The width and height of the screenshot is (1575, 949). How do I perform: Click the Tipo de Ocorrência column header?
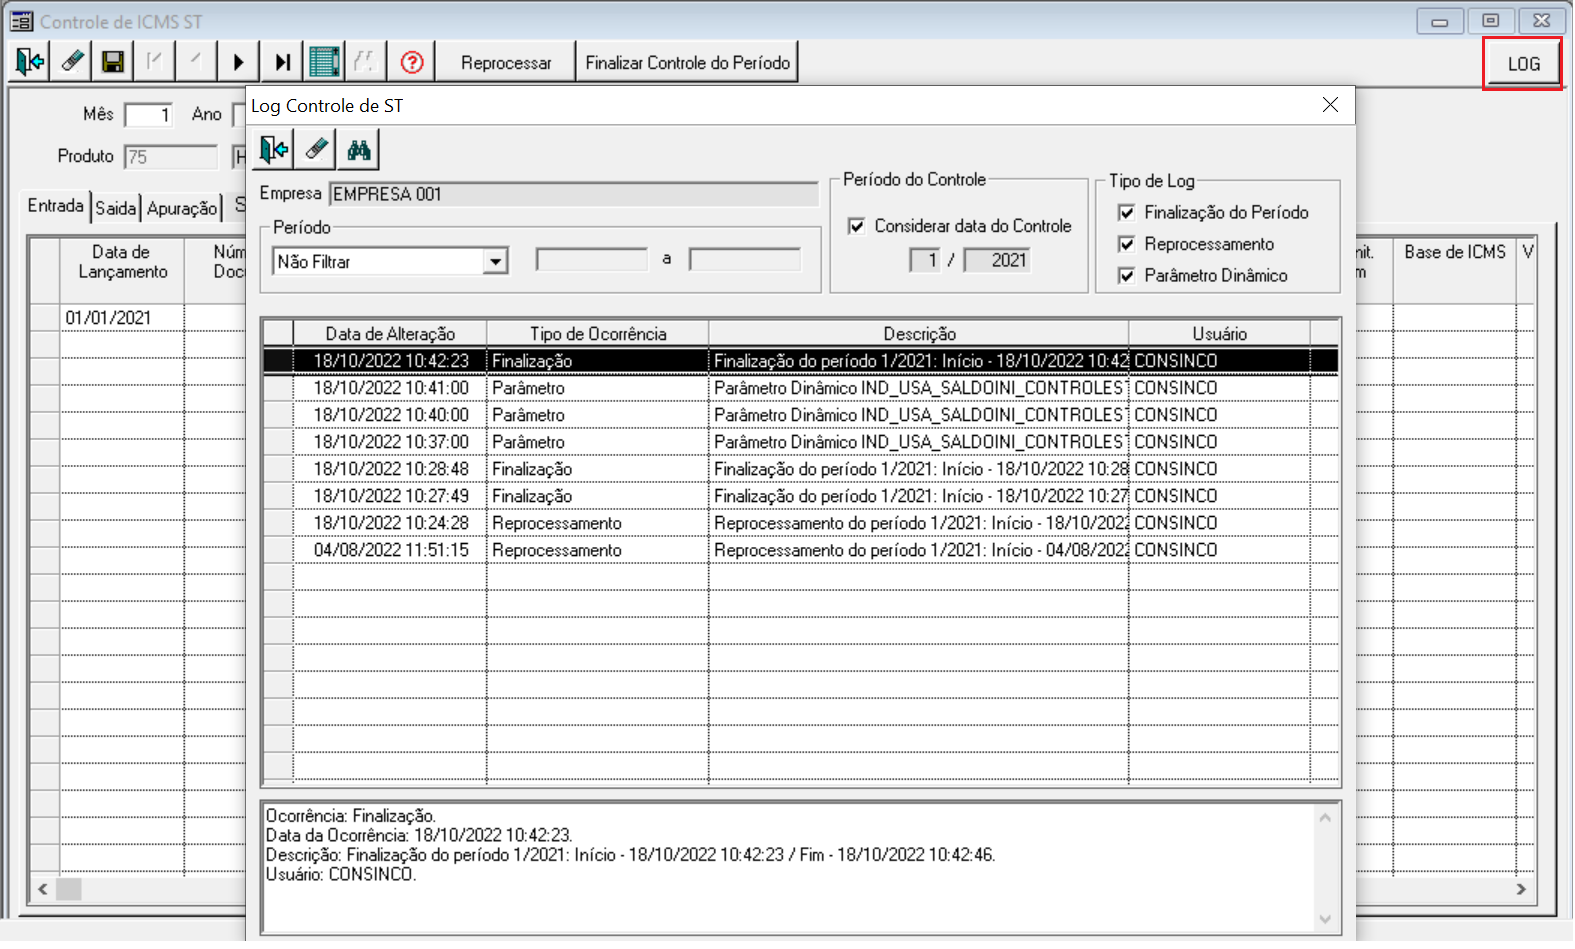tap(598, 334)
